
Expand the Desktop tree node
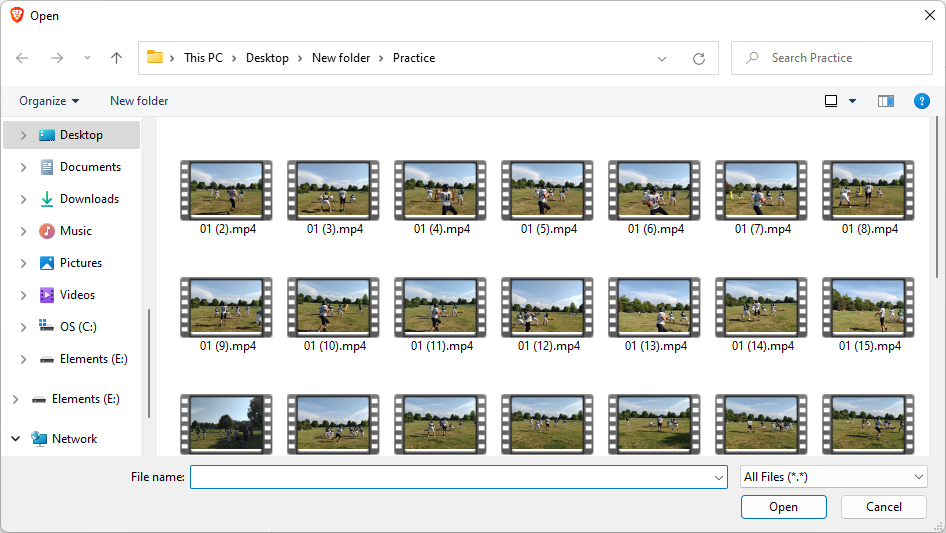point(24,135)
